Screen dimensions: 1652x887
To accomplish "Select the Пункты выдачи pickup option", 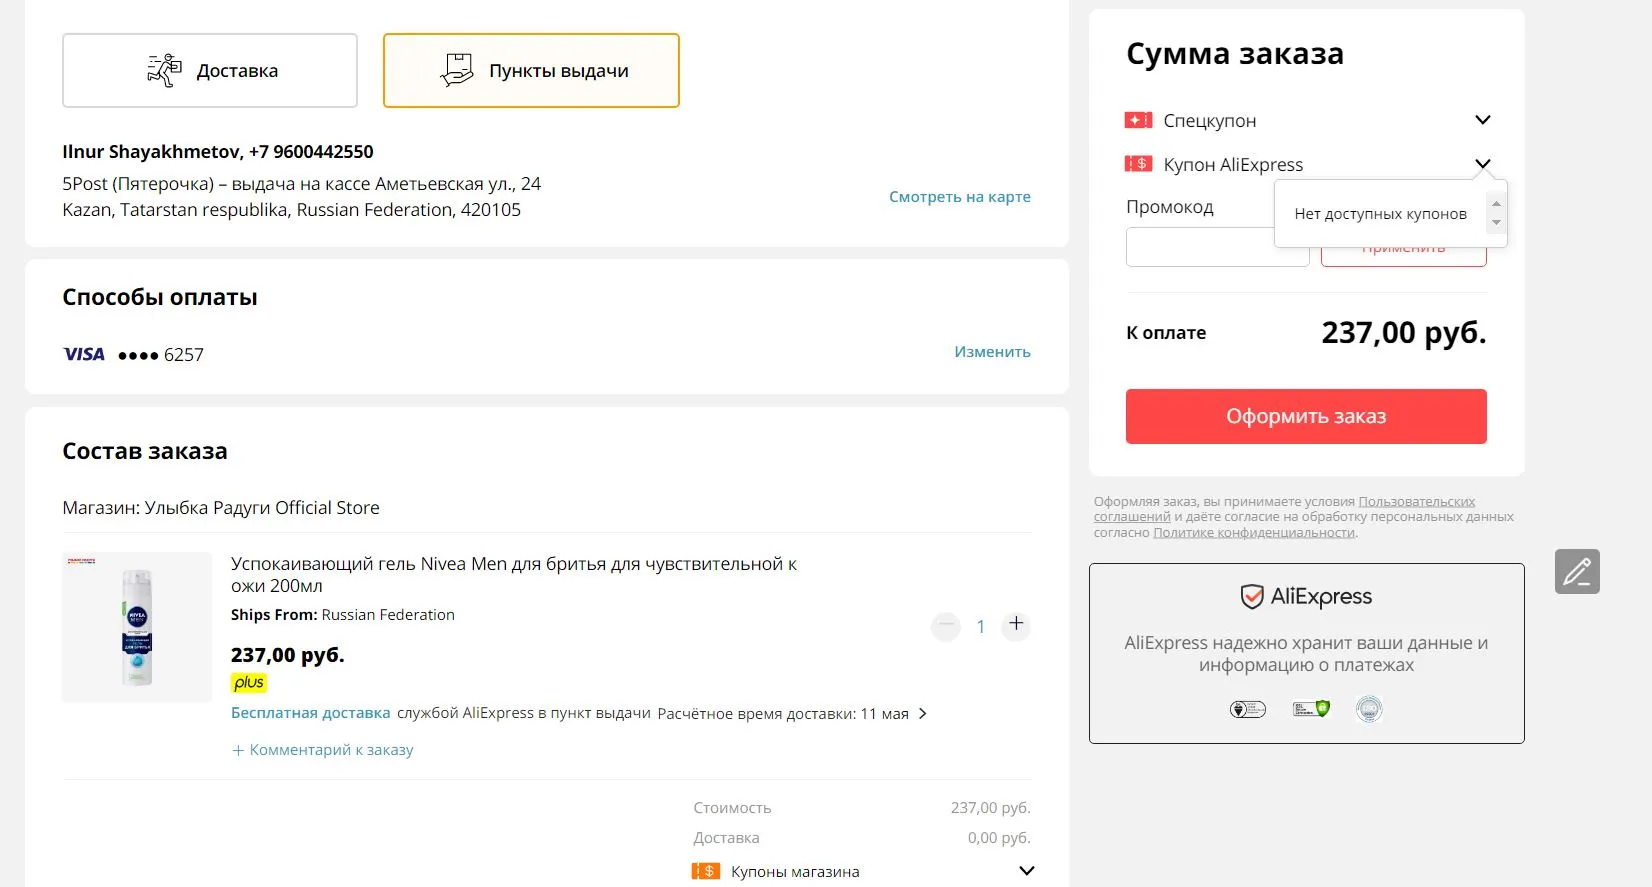I will click(x=531, y=70).
